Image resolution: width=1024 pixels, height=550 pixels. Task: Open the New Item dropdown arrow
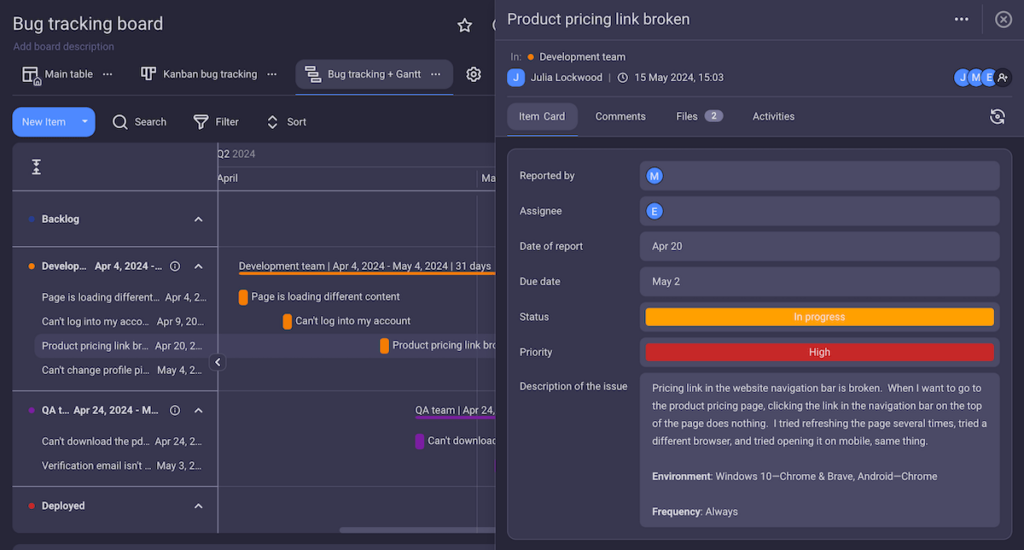(x=85, y=121)
